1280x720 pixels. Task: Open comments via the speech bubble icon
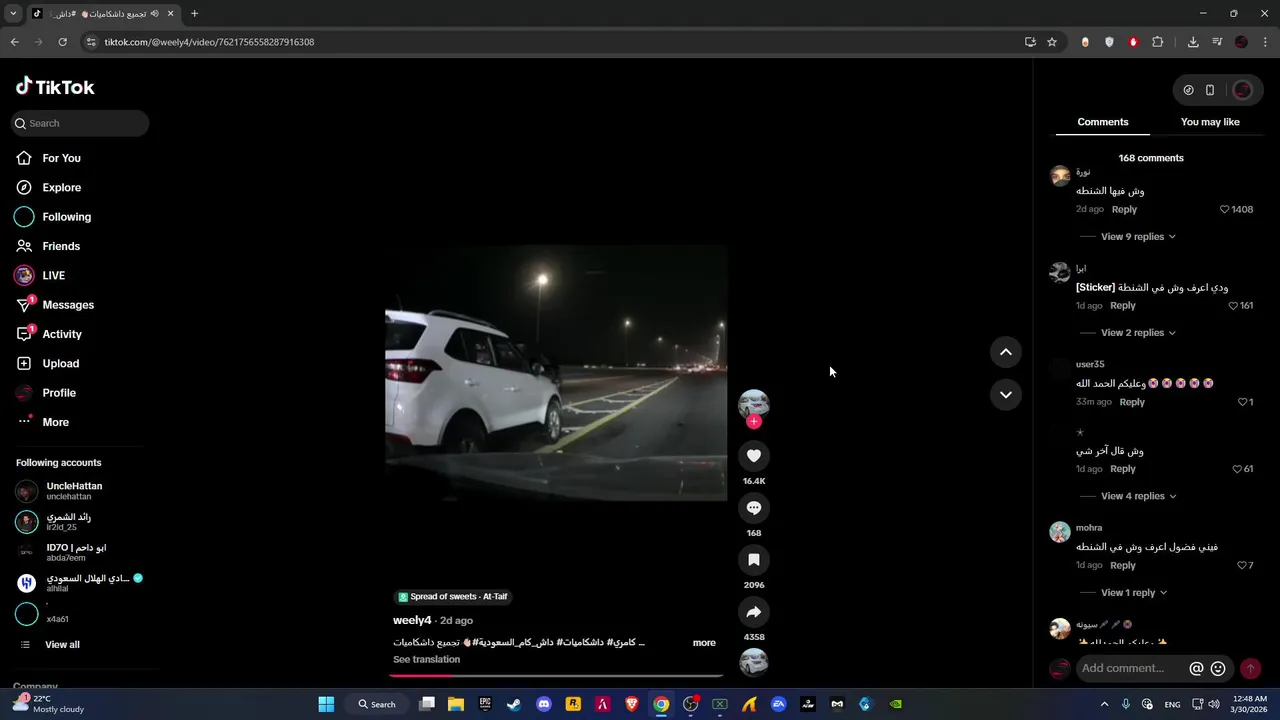click(754, 508)
